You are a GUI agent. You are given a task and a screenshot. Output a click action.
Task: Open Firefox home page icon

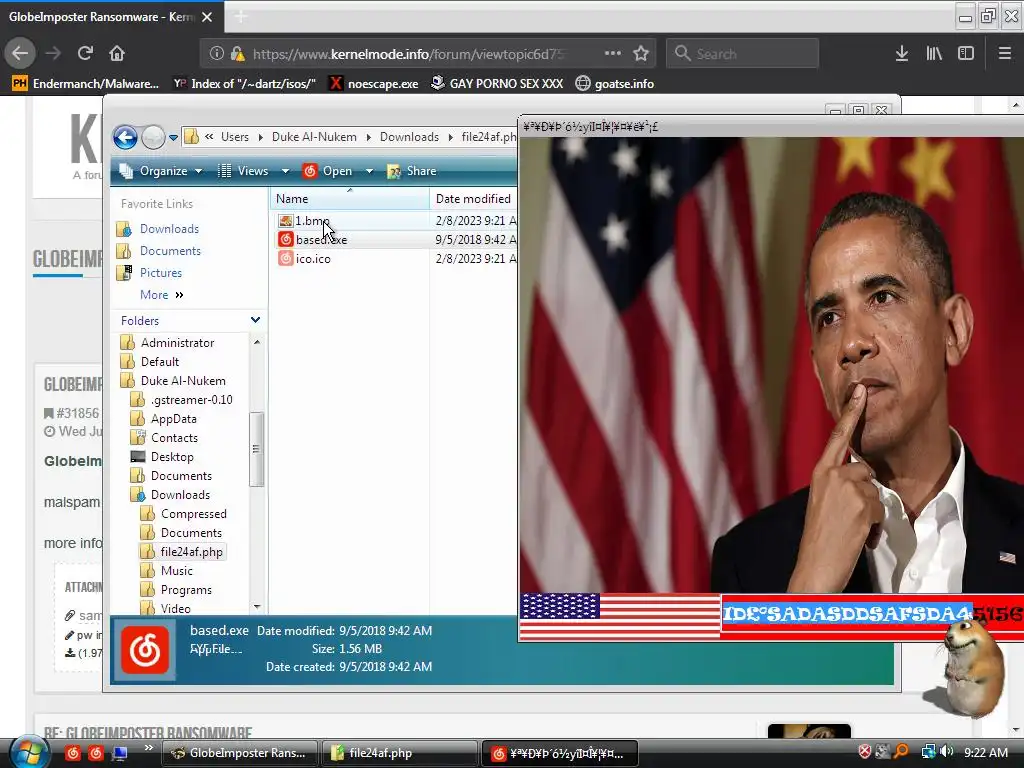pos(117,53)
